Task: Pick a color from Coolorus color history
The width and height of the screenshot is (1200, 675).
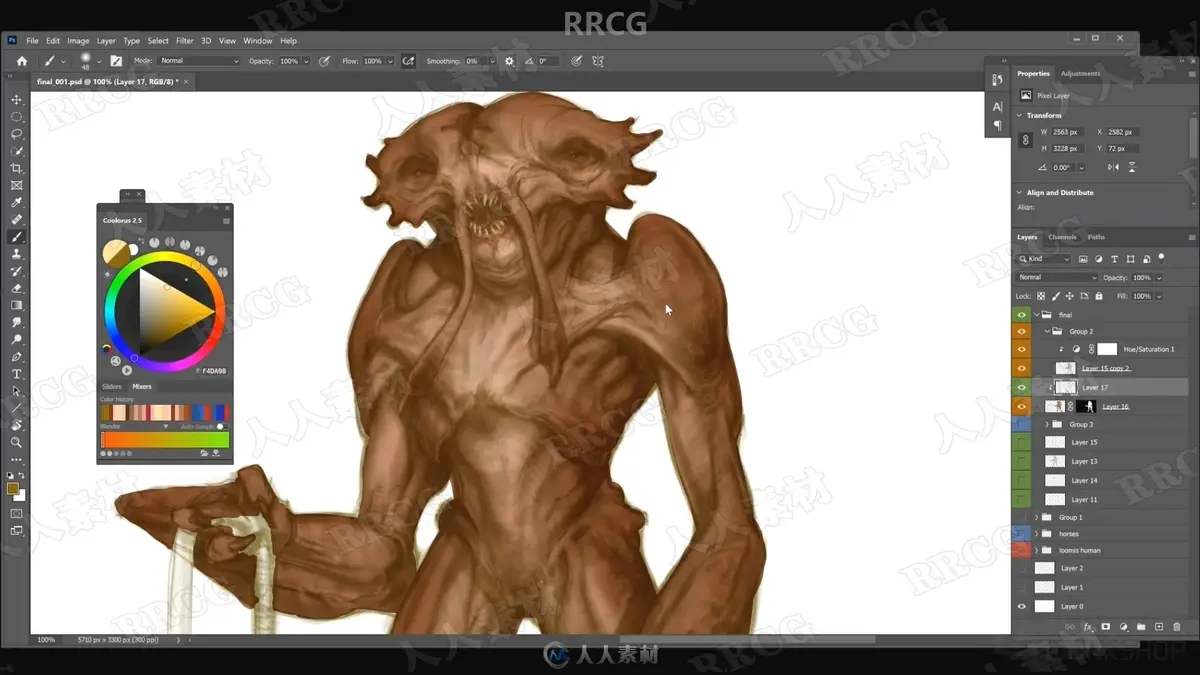Action: 165,412
